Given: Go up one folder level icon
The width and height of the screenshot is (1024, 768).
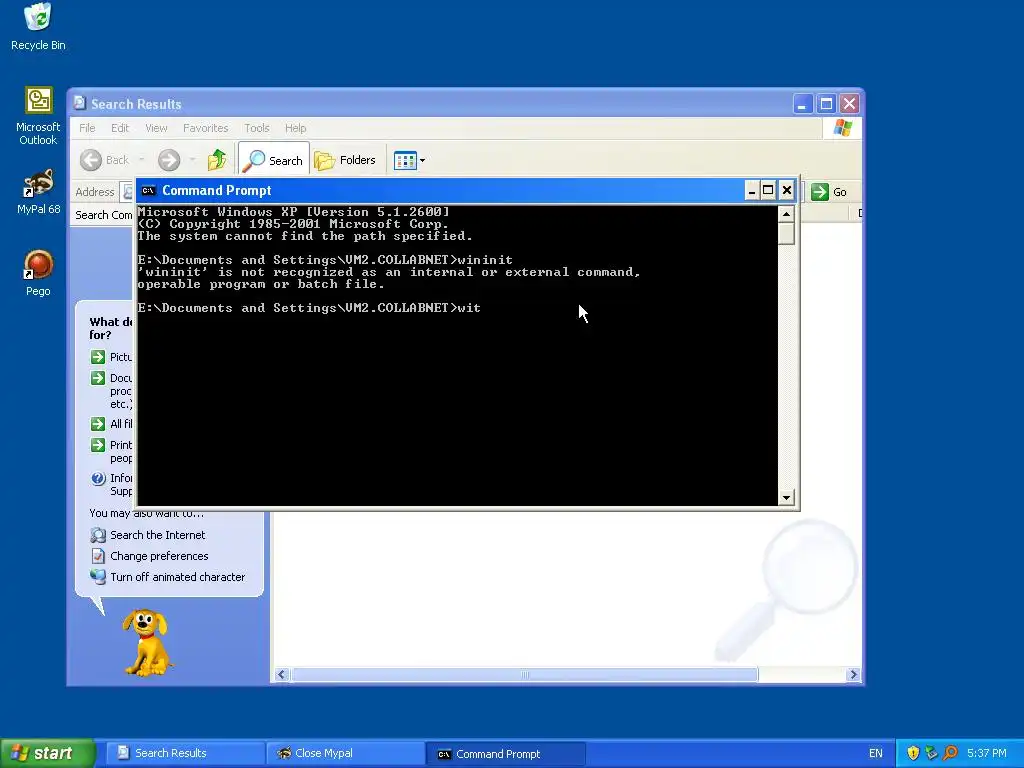Looking at the screenshot, I should coord(217,160).
